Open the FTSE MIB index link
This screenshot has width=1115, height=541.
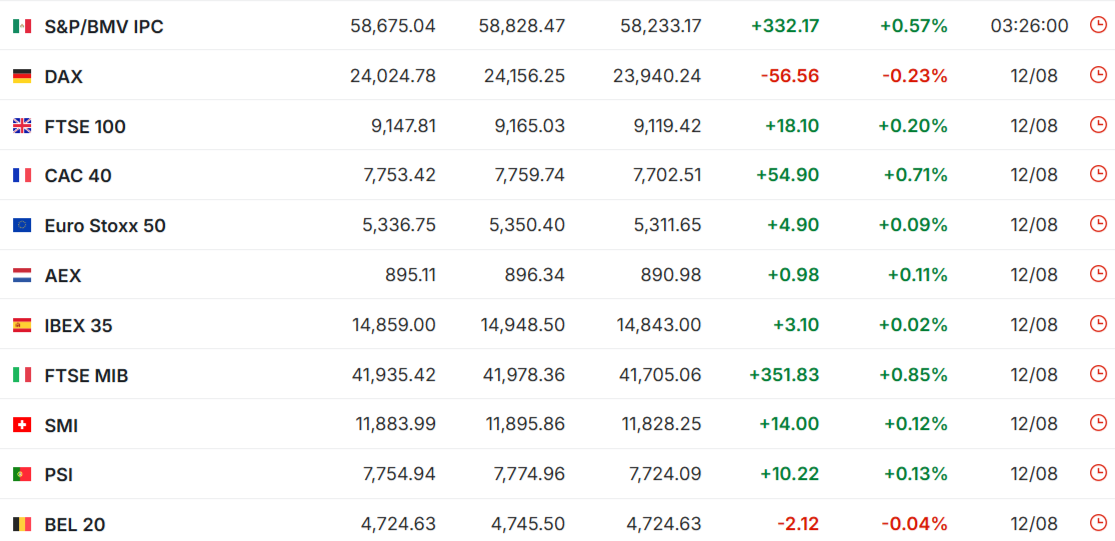(x=86, y=375)
